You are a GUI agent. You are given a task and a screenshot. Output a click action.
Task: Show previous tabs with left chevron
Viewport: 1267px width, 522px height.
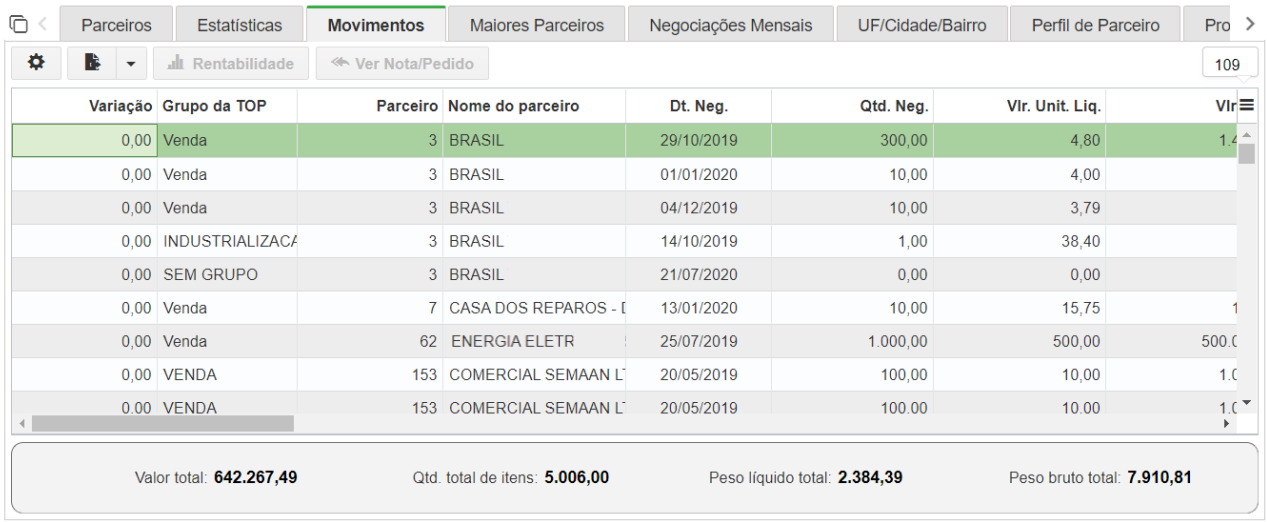click(x=43, y=23)
